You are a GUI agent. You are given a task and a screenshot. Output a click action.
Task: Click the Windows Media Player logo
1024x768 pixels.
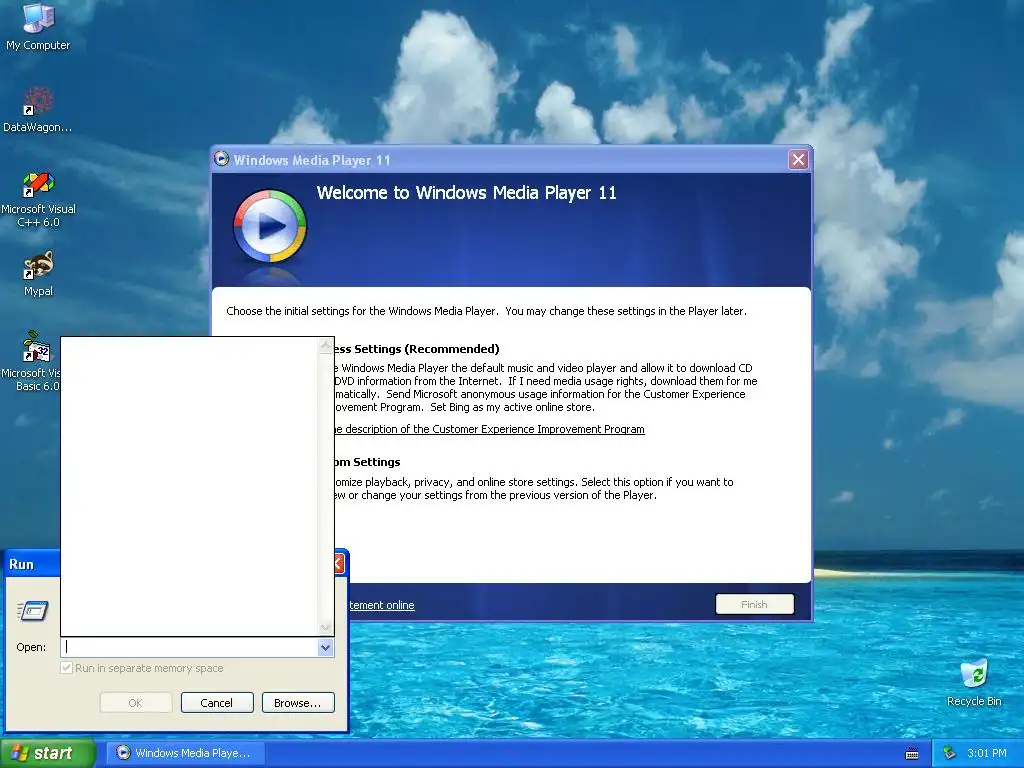(x=270, y=226)
